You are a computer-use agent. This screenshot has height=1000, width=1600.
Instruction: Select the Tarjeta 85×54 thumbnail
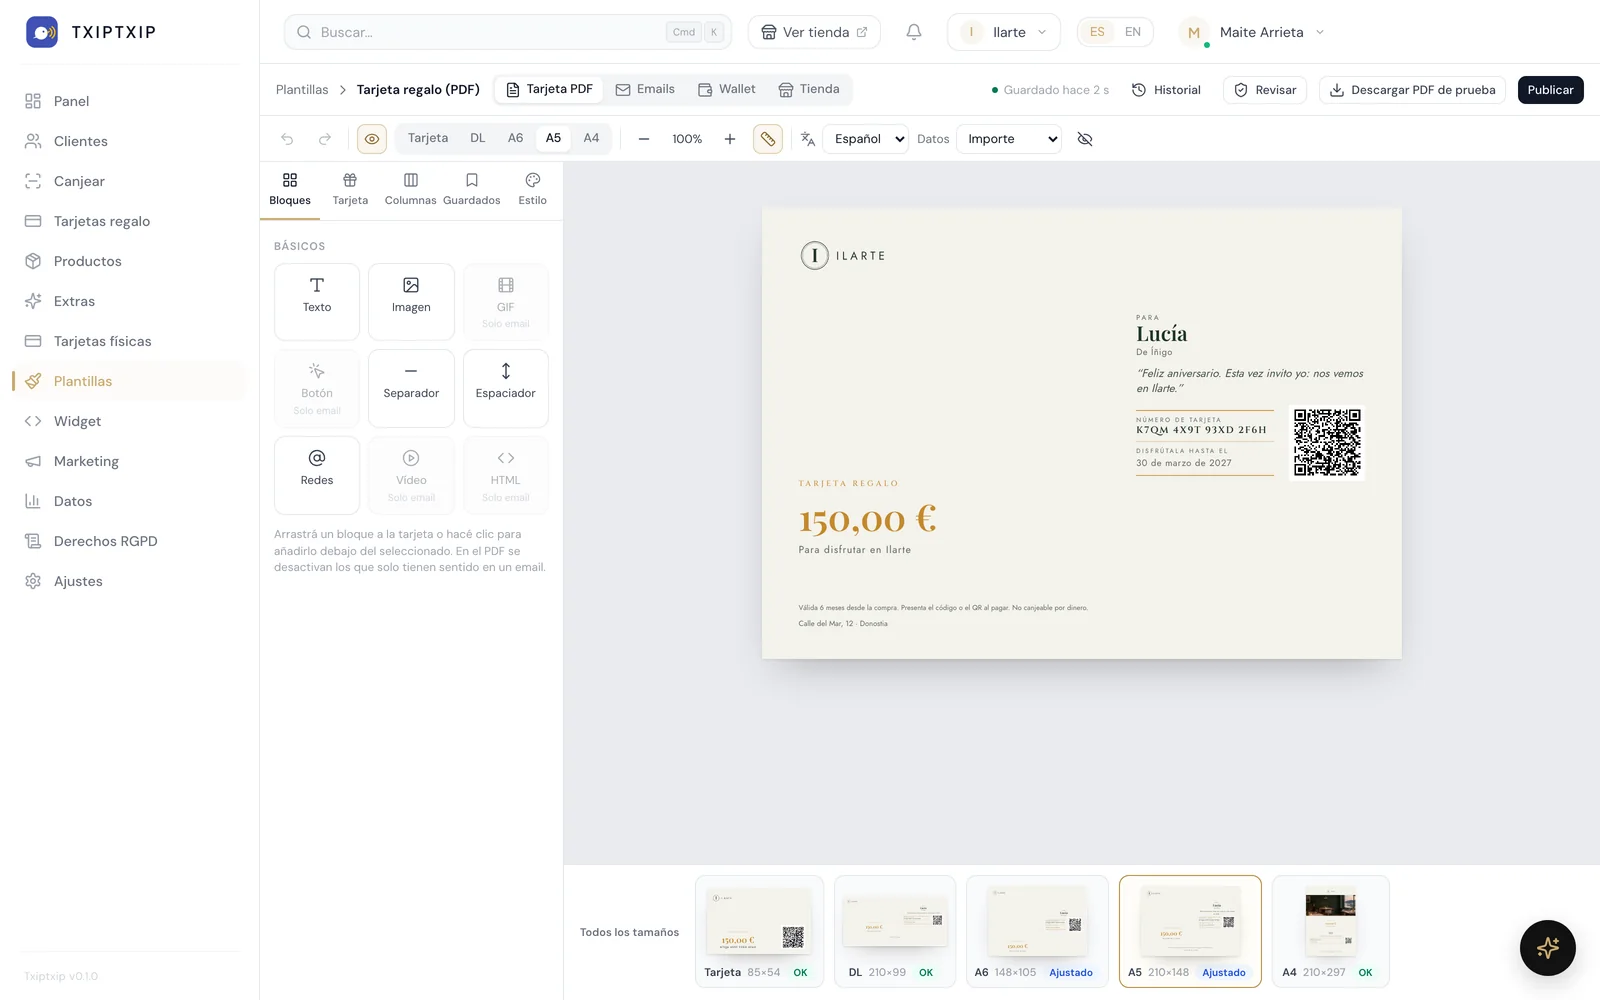pos(759,931)
